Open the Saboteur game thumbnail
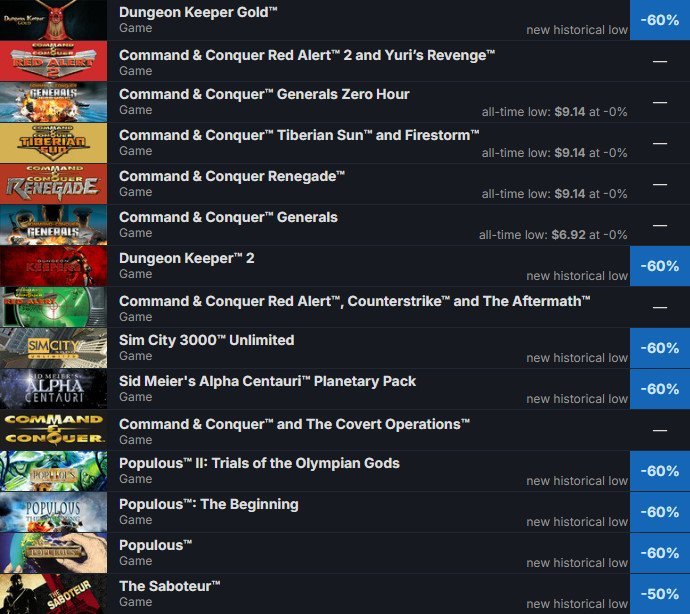Viewport: 690px width, 614px height. click(x=53, y=594)
